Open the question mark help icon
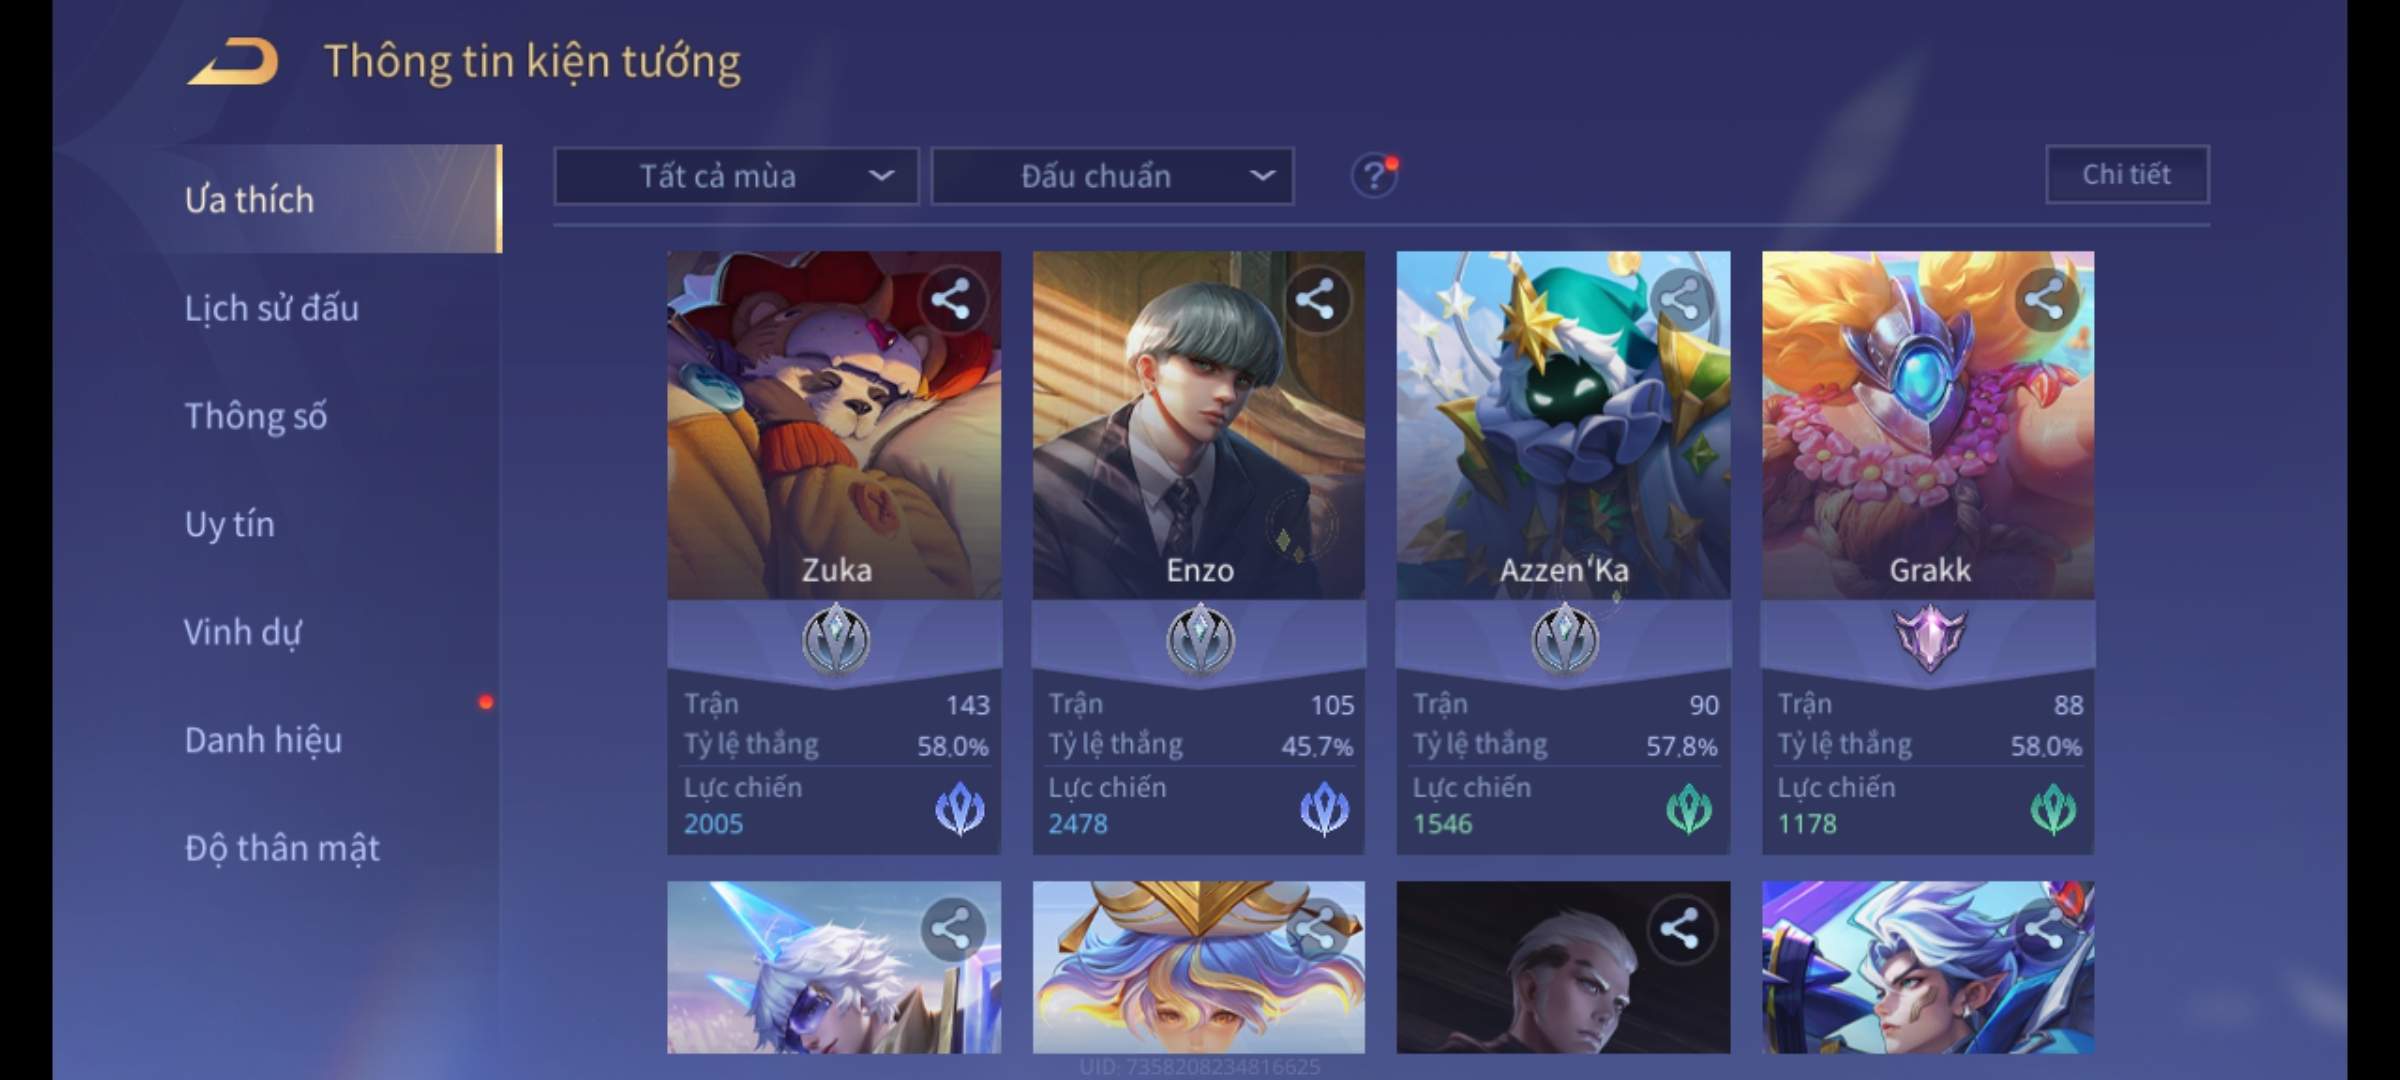This screenshot has height=1080, width=2400. (1374, 176)
